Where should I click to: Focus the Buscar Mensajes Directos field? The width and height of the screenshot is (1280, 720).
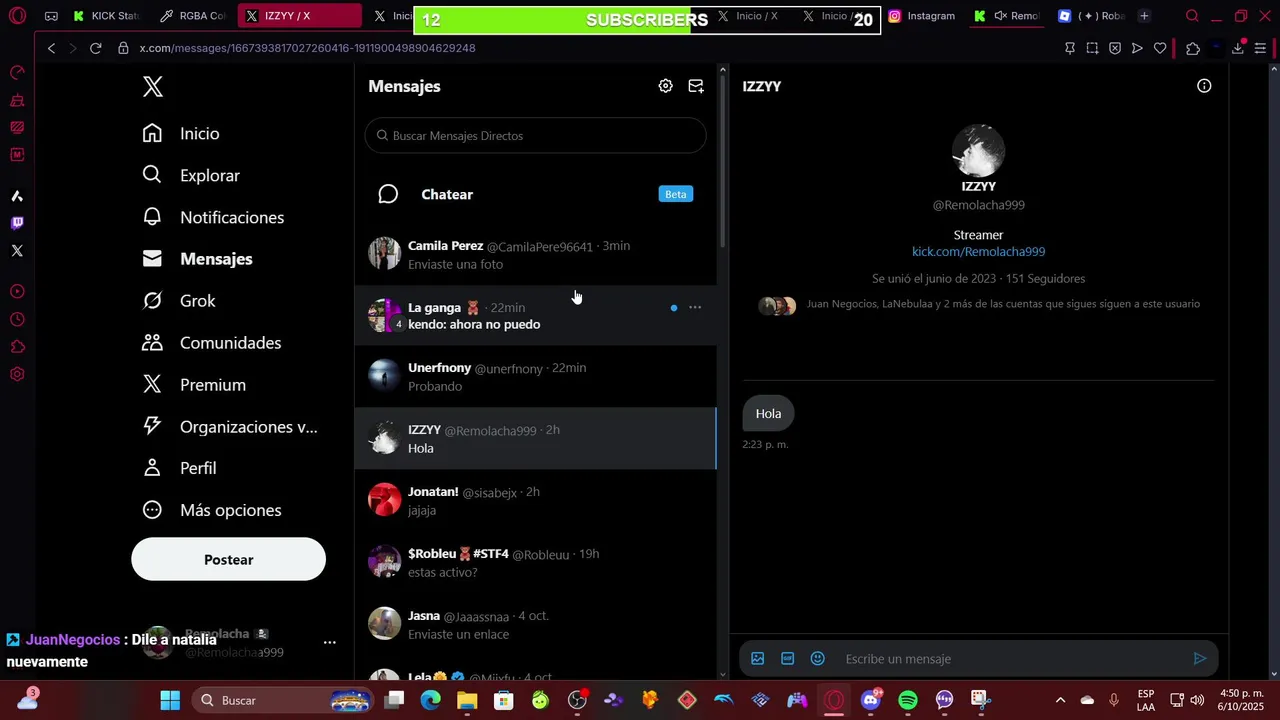tap(535, 136)
